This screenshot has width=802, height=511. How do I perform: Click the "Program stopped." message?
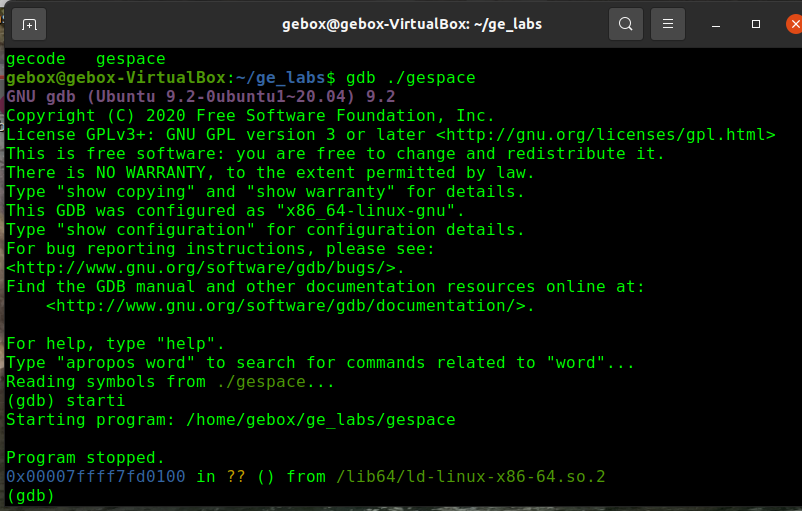point(85,457)
